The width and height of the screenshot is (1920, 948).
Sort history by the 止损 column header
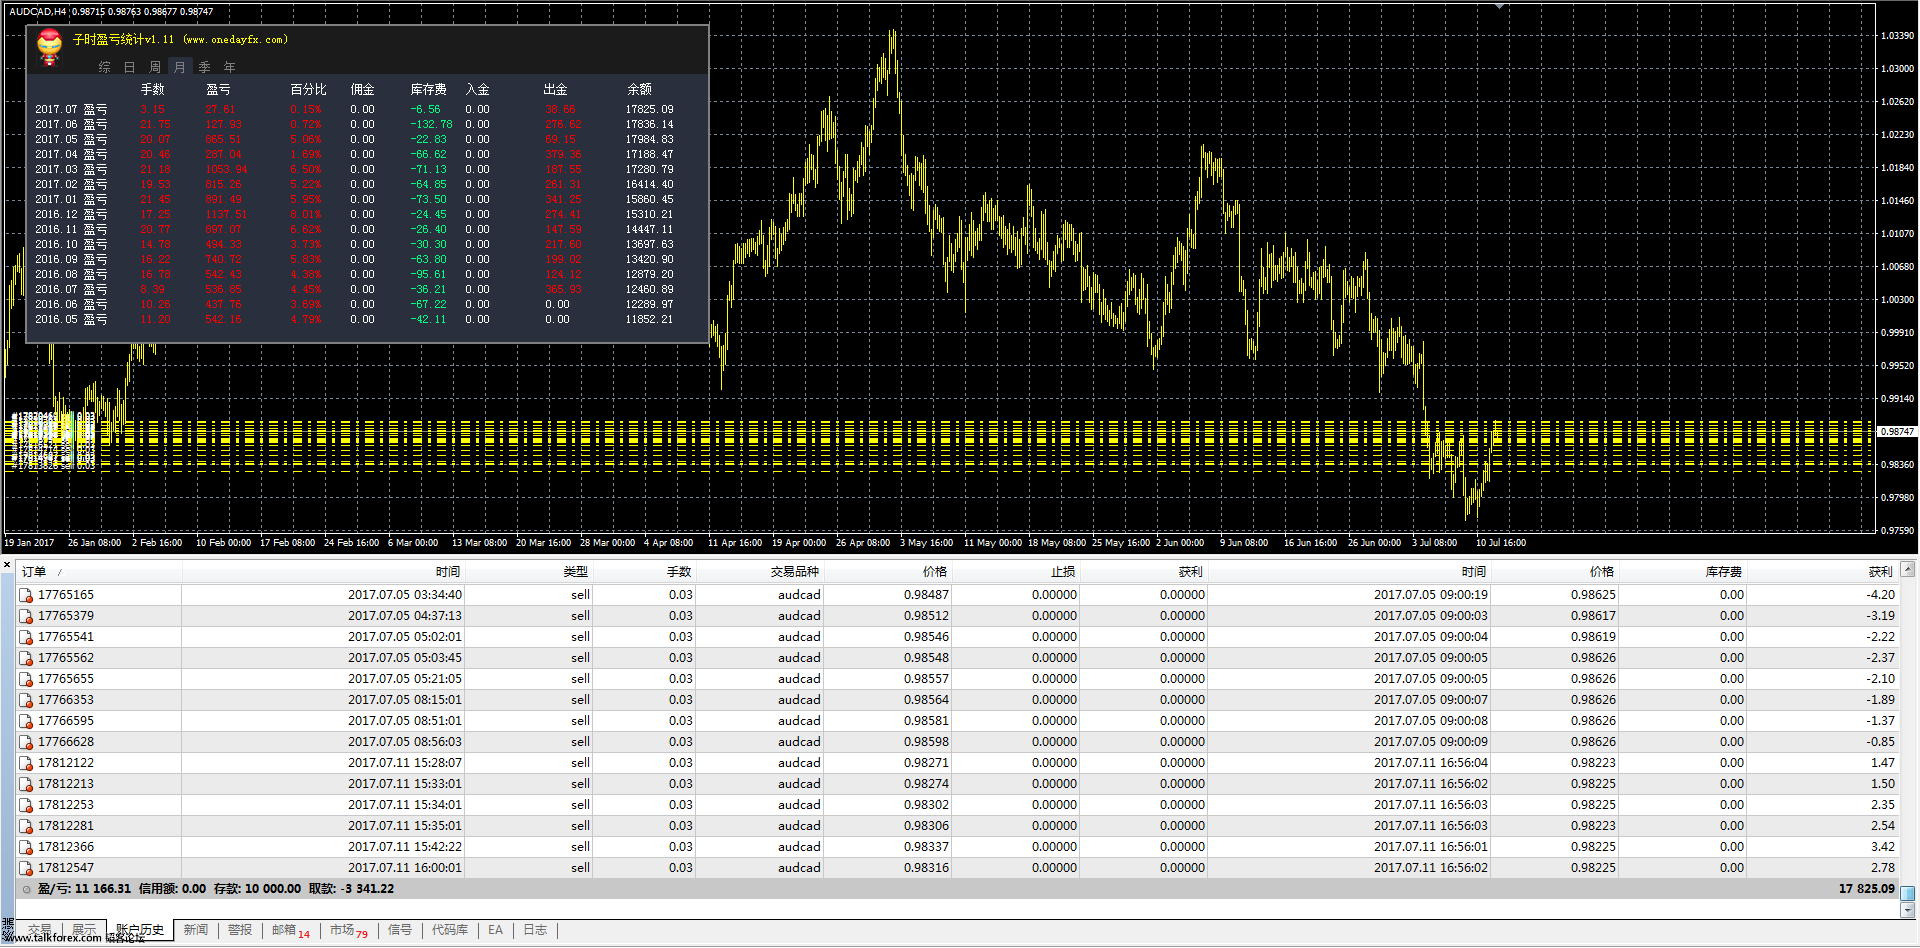pos(1063,572)
